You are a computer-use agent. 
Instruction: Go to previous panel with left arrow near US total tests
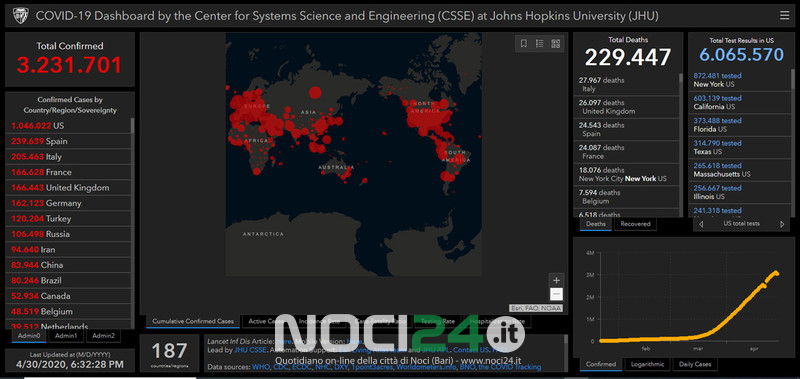click(x=701, y=224)
